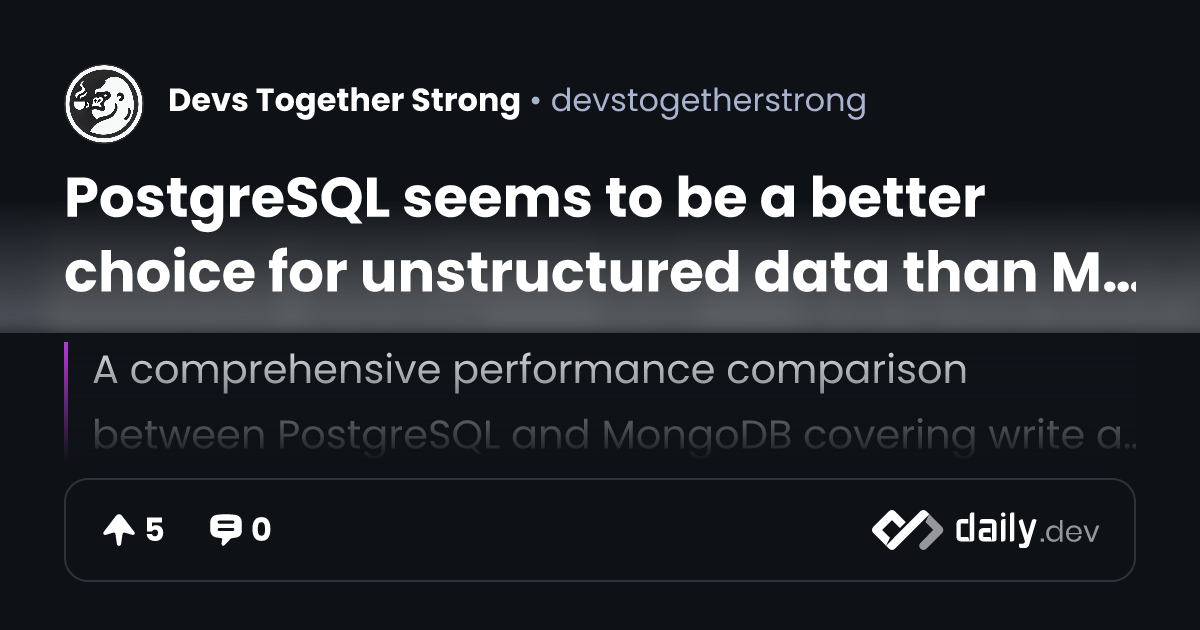
Task: Click the upvote count 5
Action: pos(154,530)
